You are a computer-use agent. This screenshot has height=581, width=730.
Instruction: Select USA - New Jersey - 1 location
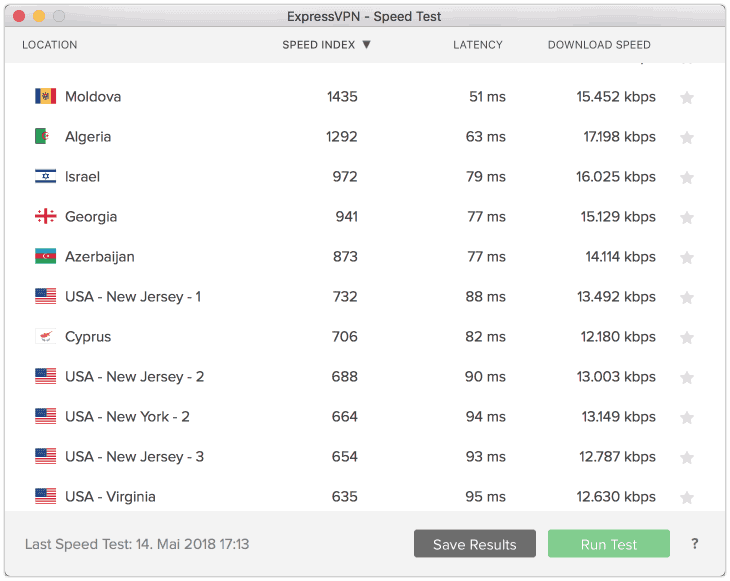tap(133, 297)
